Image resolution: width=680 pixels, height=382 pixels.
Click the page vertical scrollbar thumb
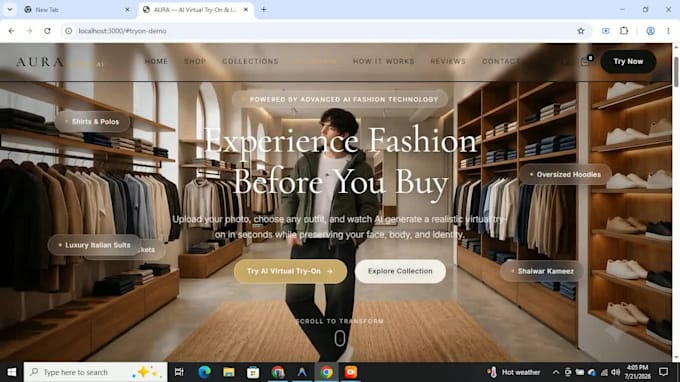(x=676, y=71)
